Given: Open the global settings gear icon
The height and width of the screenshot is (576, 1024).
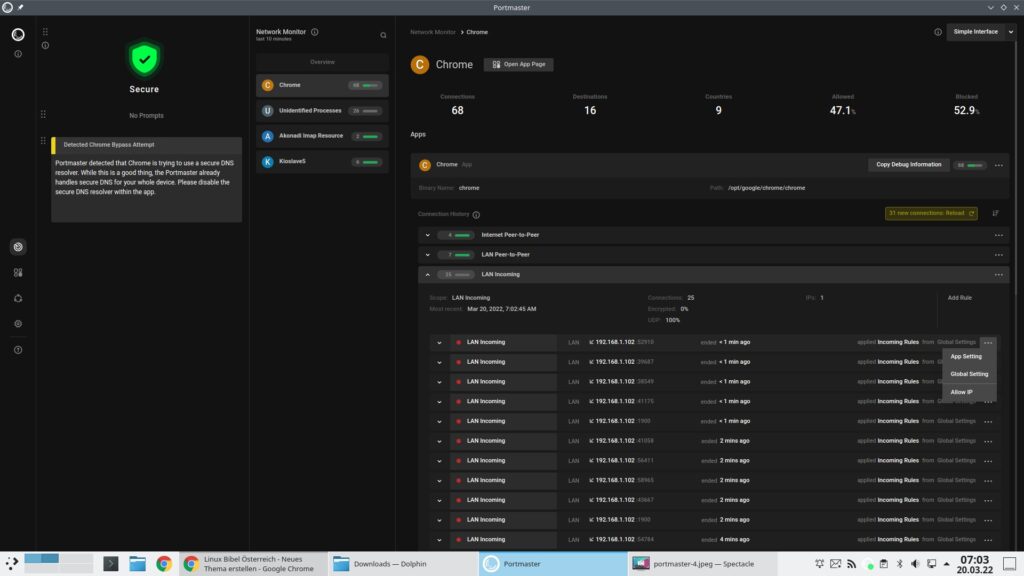Looking at the screenshot, I should (18, 324).
